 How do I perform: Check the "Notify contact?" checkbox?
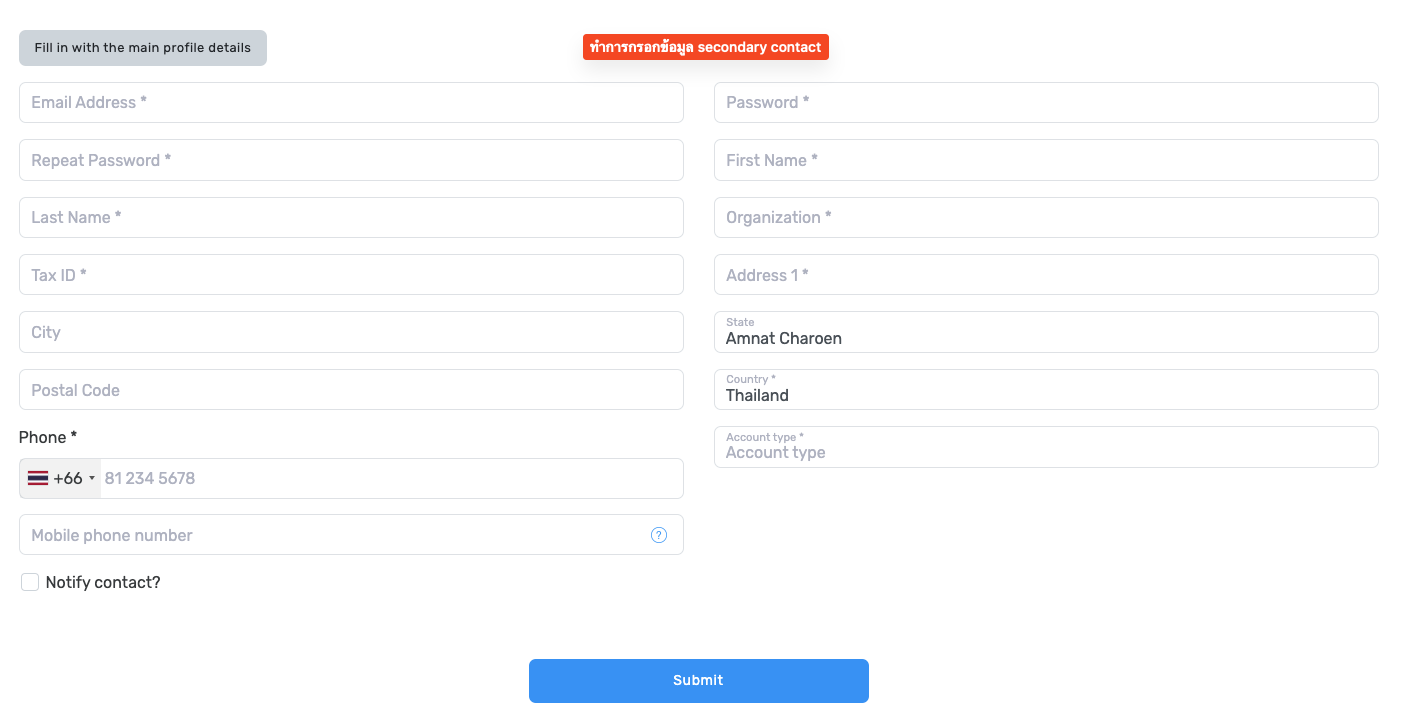pyautogui.click(x=29, y=581)
